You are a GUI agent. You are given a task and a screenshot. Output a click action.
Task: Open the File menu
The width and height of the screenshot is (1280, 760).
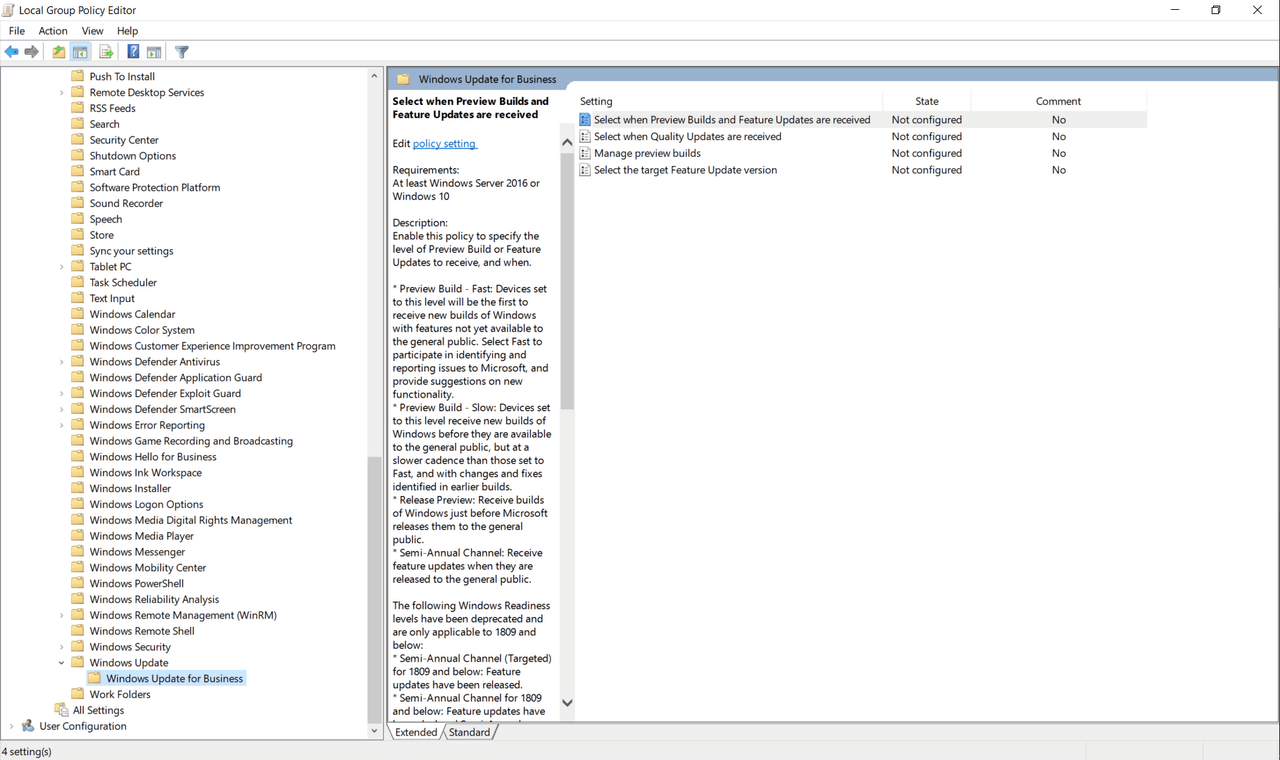(17, 31)
